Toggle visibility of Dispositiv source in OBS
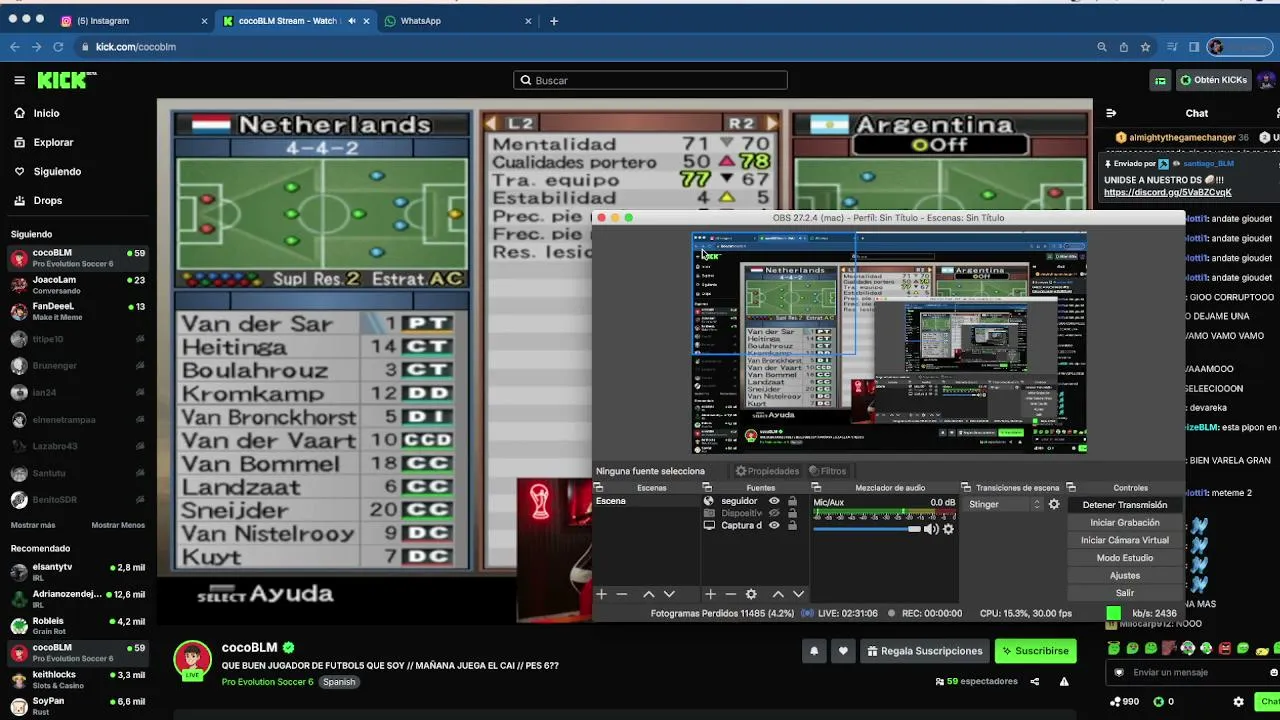The height and width of the screenshot is (720, 1280). pyautogui.click(x=774, y=513)
